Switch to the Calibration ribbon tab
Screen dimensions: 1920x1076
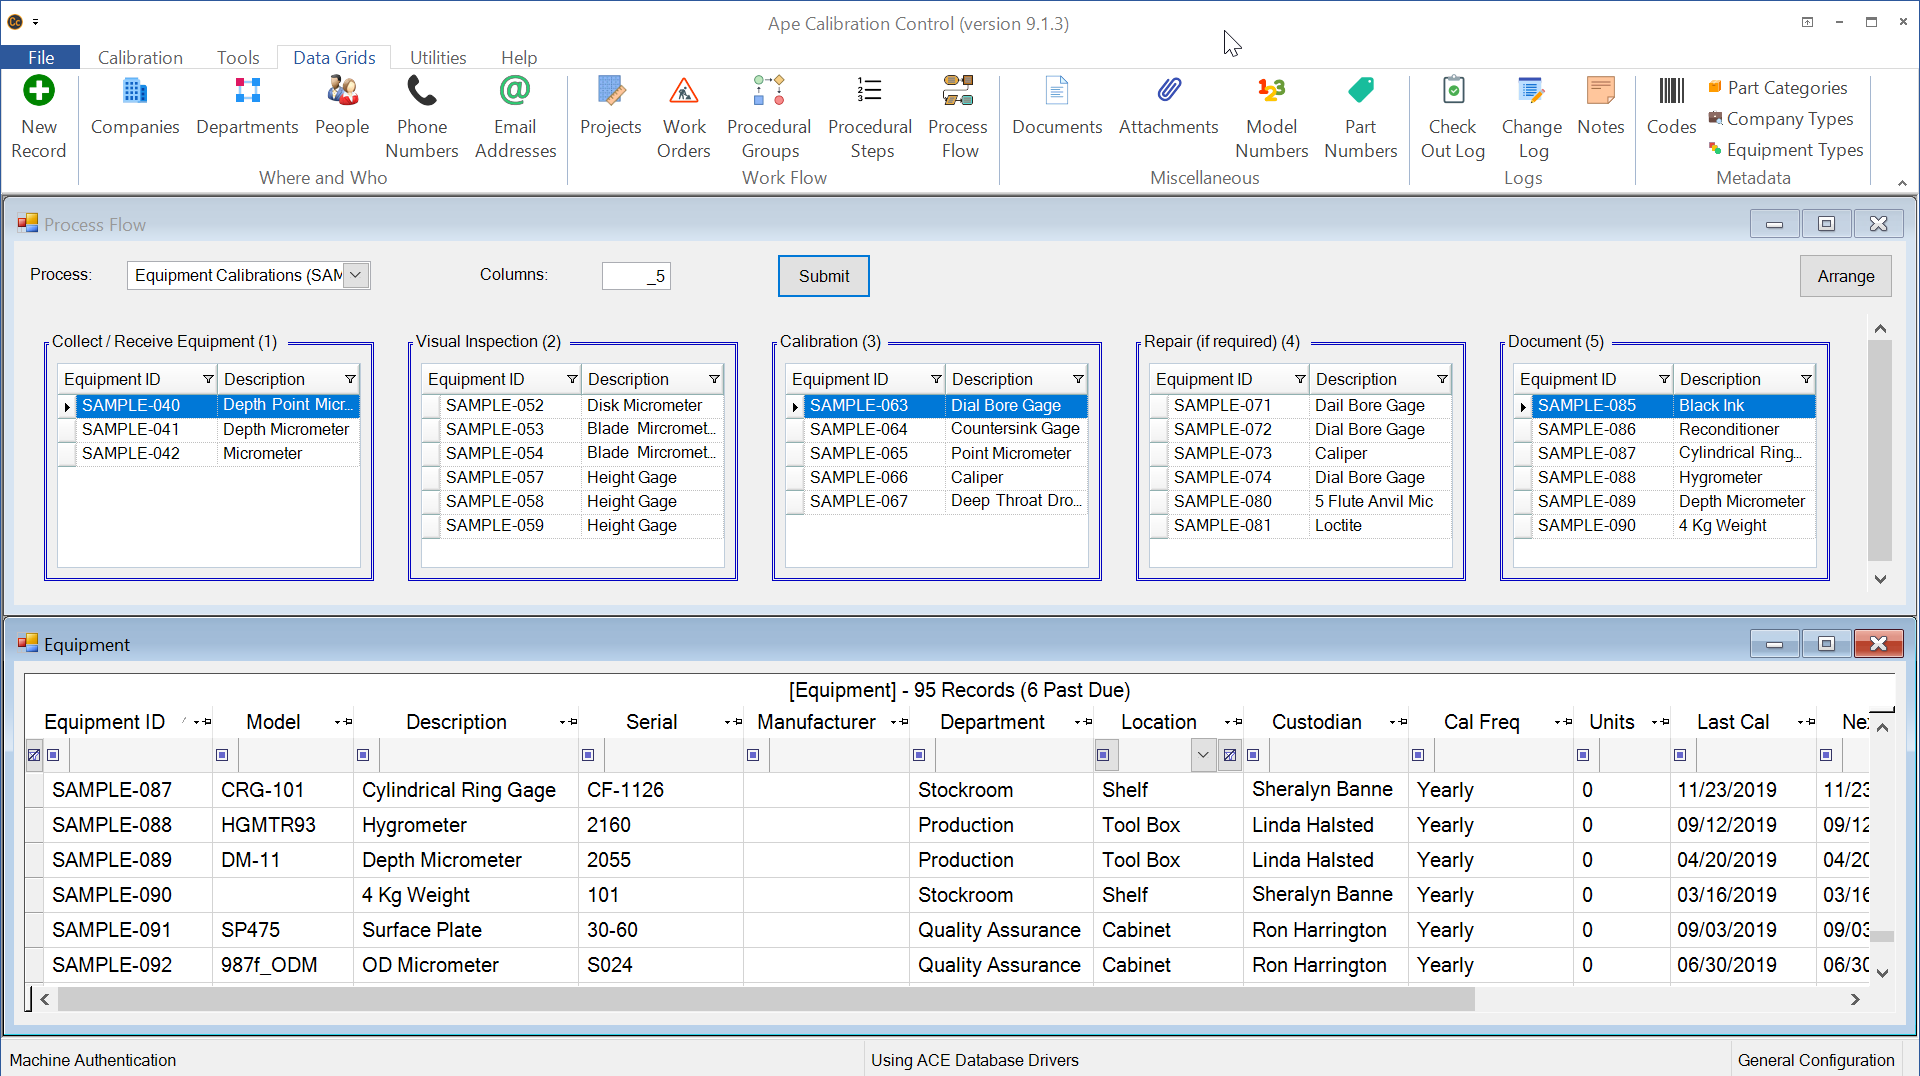coord(140,57)
